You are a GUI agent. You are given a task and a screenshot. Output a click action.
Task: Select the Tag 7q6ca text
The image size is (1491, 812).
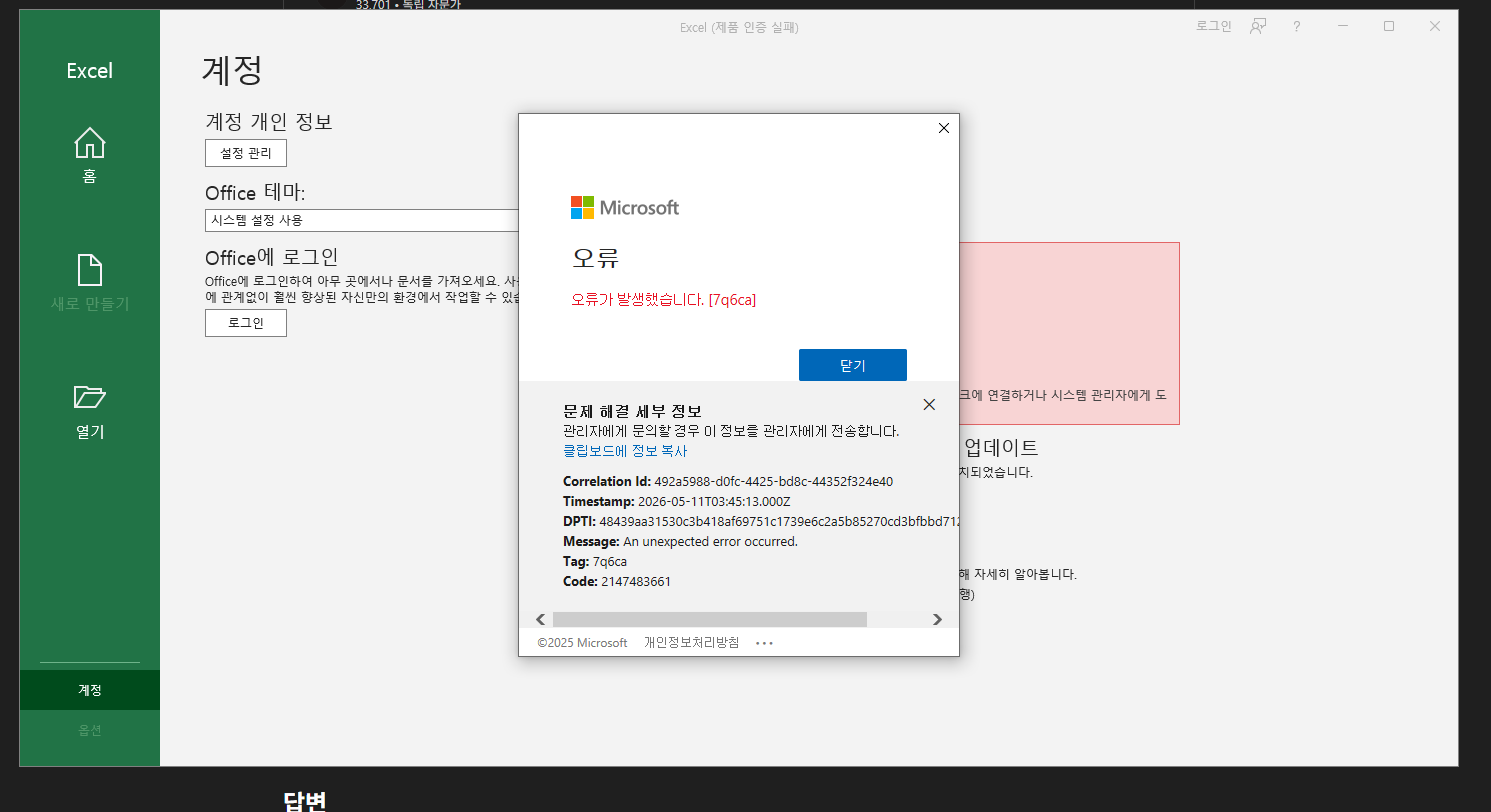610,561
